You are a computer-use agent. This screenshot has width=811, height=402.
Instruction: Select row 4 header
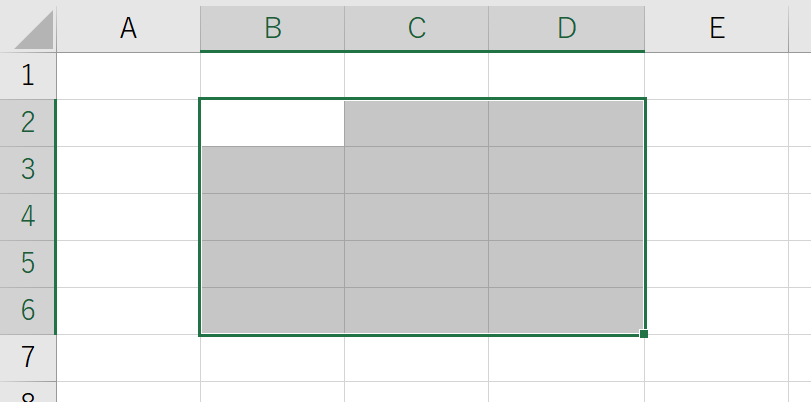point(28,217)
